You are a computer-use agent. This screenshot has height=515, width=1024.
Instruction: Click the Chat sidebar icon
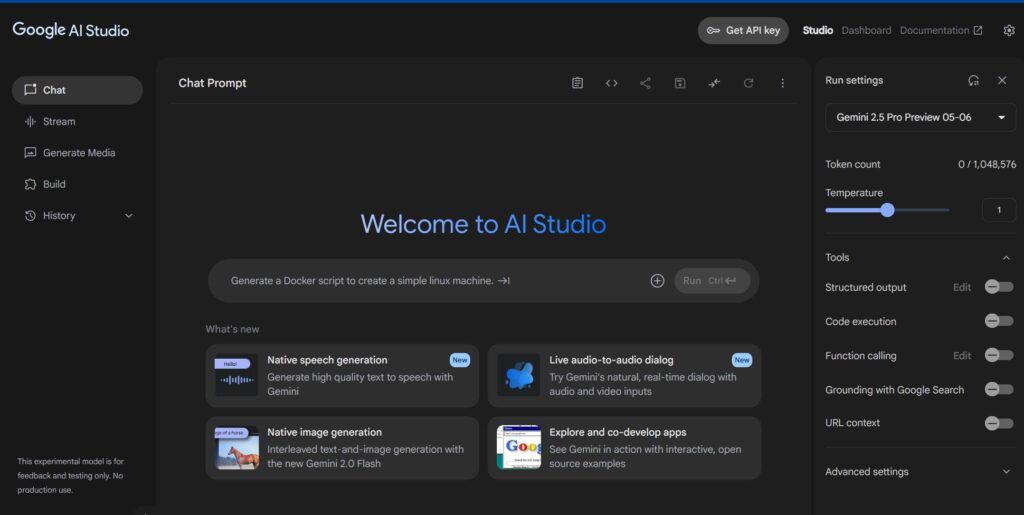tap(30, 90)
